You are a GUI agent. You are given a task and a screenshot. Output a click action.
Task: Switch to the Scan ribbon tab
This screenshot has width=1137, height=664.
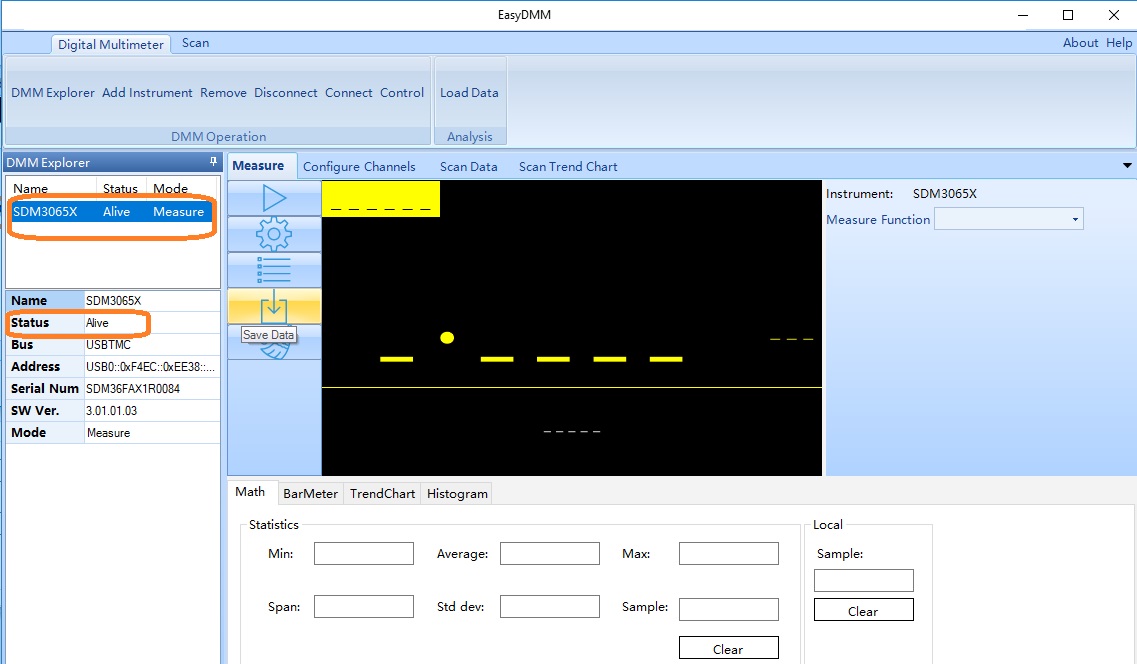tap(195, 43)
